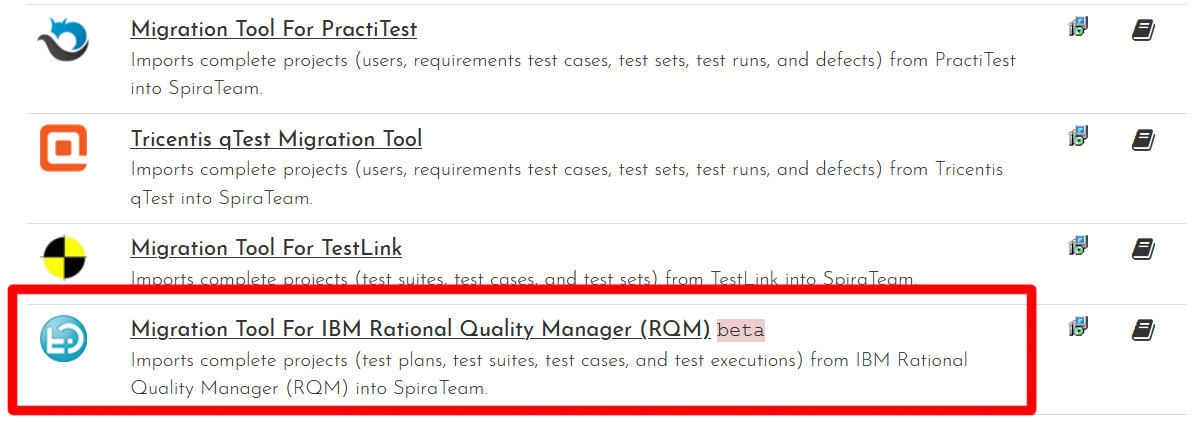
Task: Download the IBM RQM migration installer
Action: [x=1078, y=327]
